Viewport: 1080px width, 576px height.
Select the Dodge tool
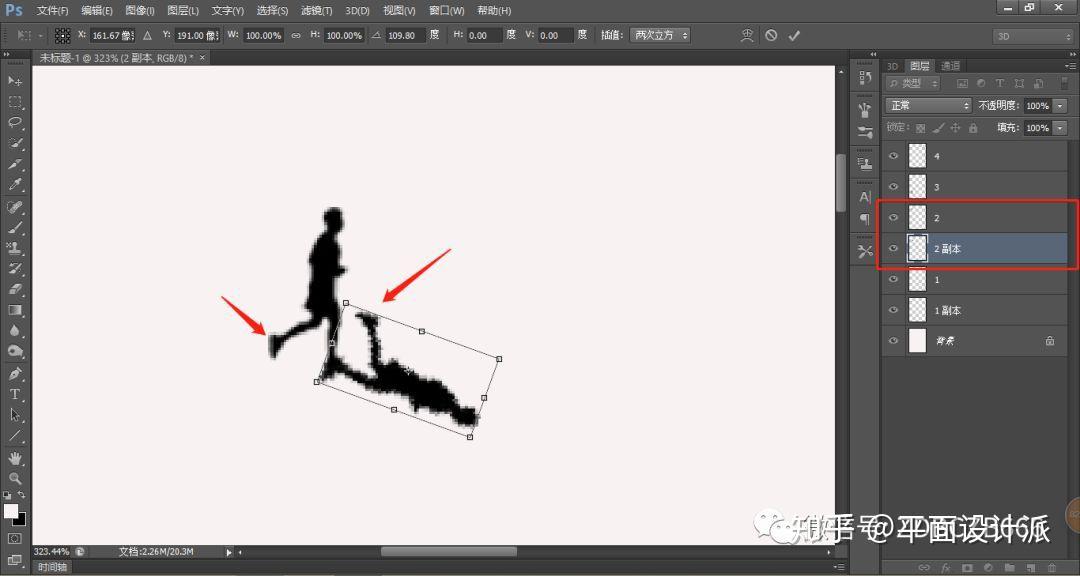coord(14,351)
